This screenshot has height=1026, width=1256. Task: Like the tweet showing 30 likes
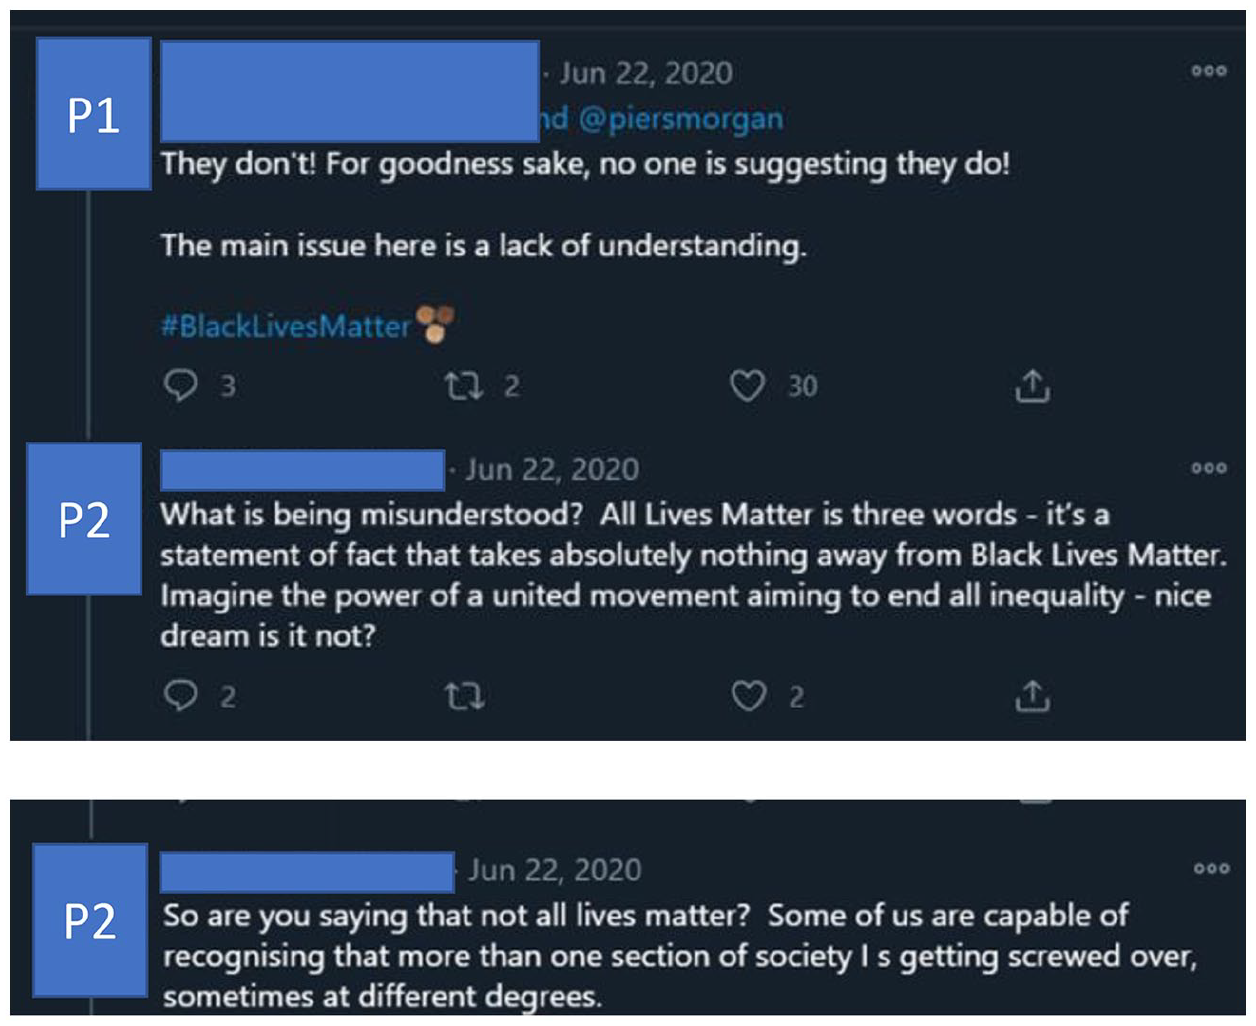[748, 386]
